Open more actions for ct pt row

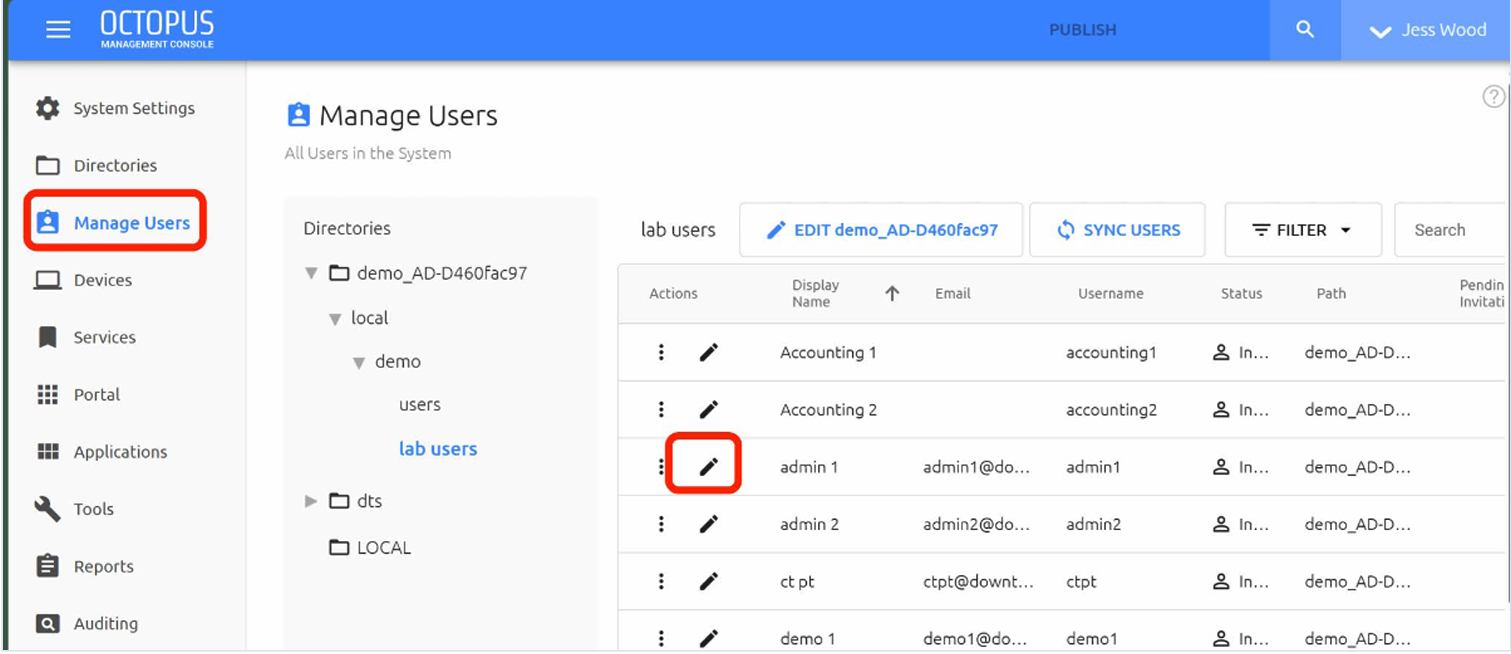(661, 581)
